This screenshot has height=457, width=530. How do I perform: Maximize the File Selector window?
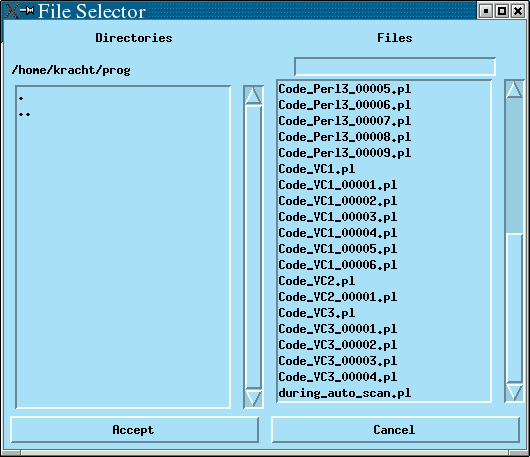(x=502, y=11)
